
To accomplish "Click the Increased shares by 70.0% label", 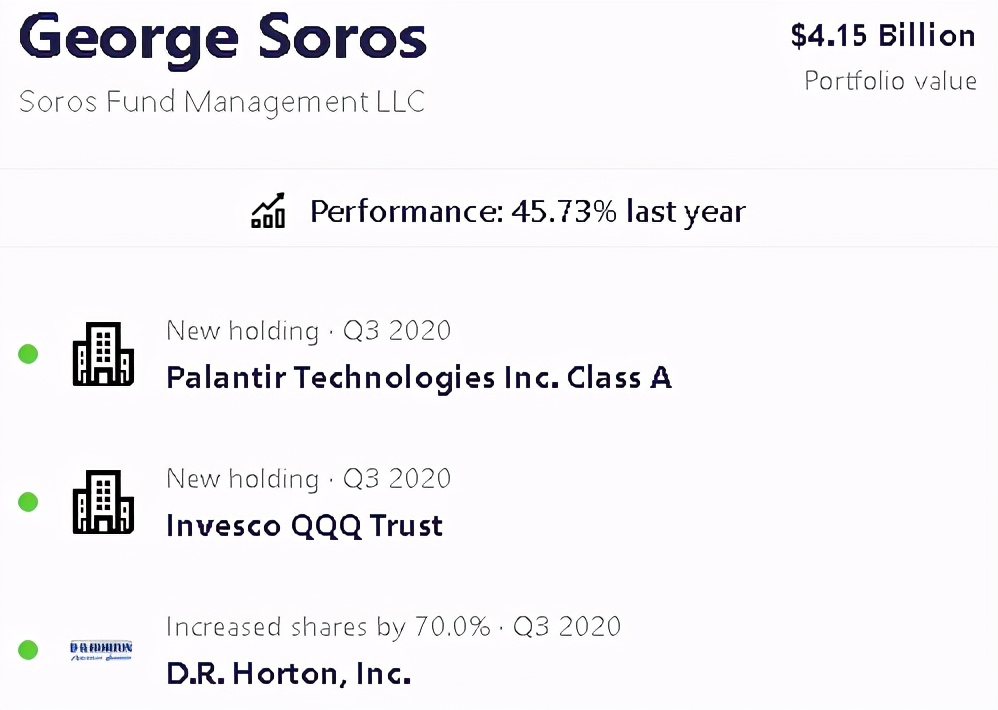I will (328, 627).
